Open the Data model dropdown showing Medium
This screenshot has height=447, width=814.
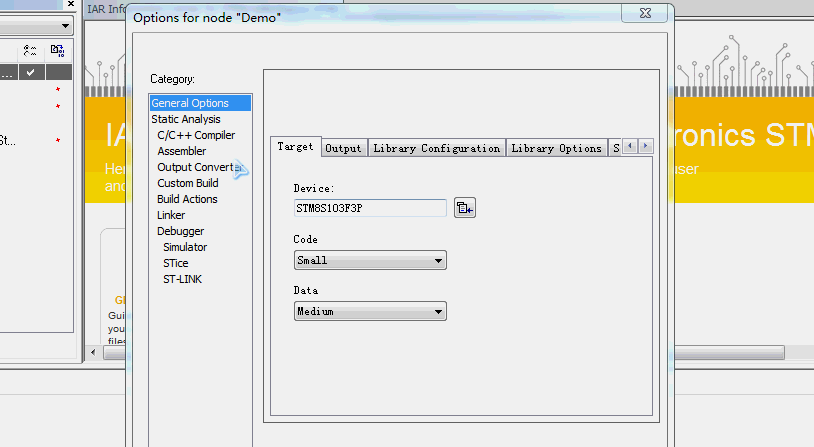click(370, 311)
